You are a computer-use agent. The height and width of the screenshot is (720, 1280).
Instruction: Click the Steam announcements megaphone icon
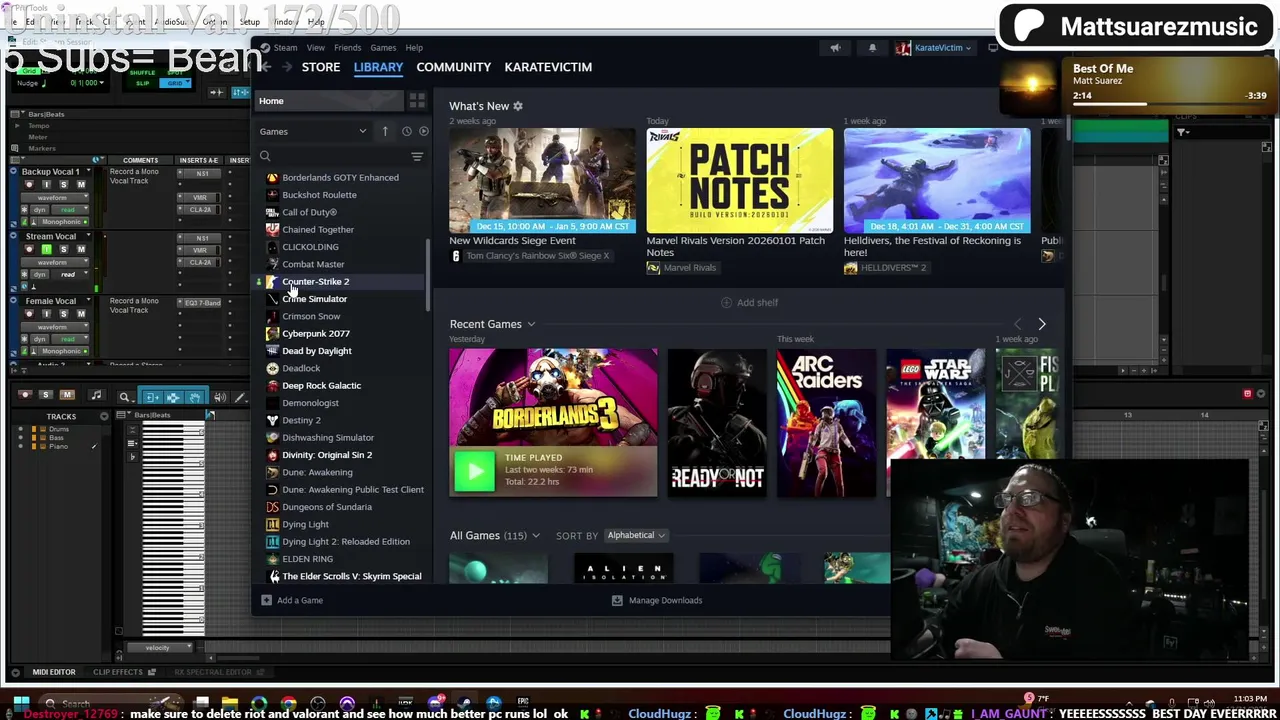(x=835, y=47)
